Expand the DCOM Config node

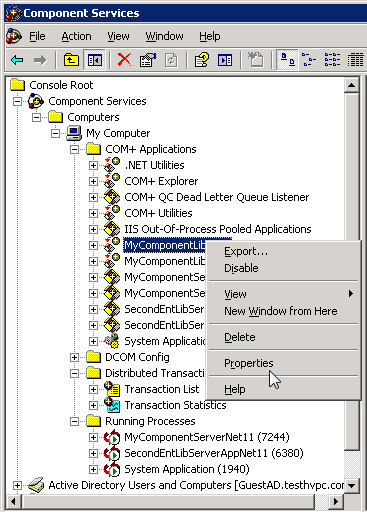coord(74,357)
